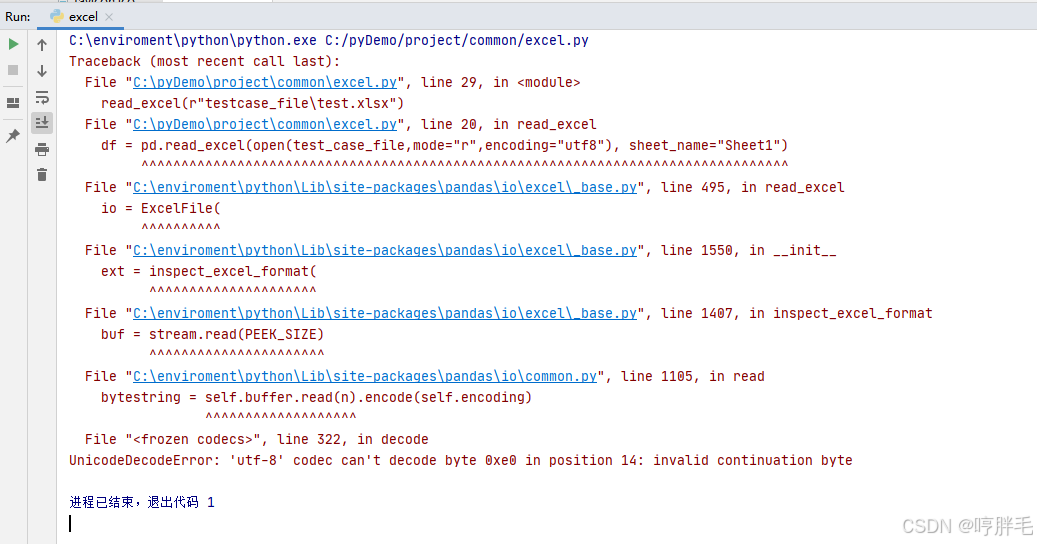Open excel.py link at line 29
1037x544 pixels.
[265, 83]
